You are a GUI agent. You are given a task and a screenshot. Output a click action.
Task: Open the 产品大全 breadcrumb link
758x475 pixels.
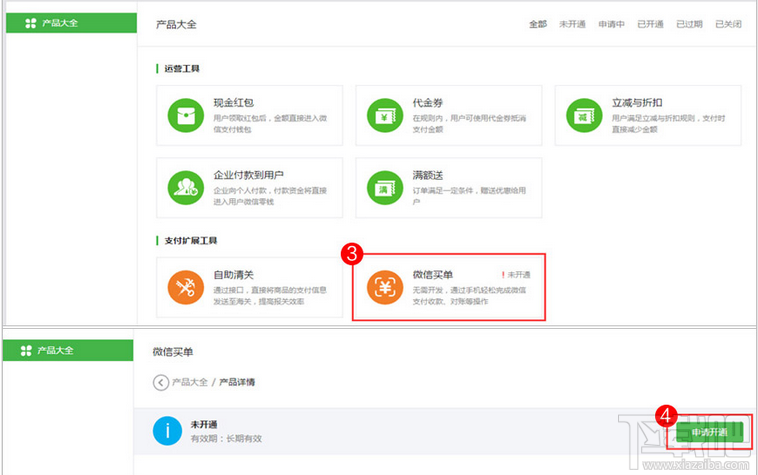[x=190, y=382]
